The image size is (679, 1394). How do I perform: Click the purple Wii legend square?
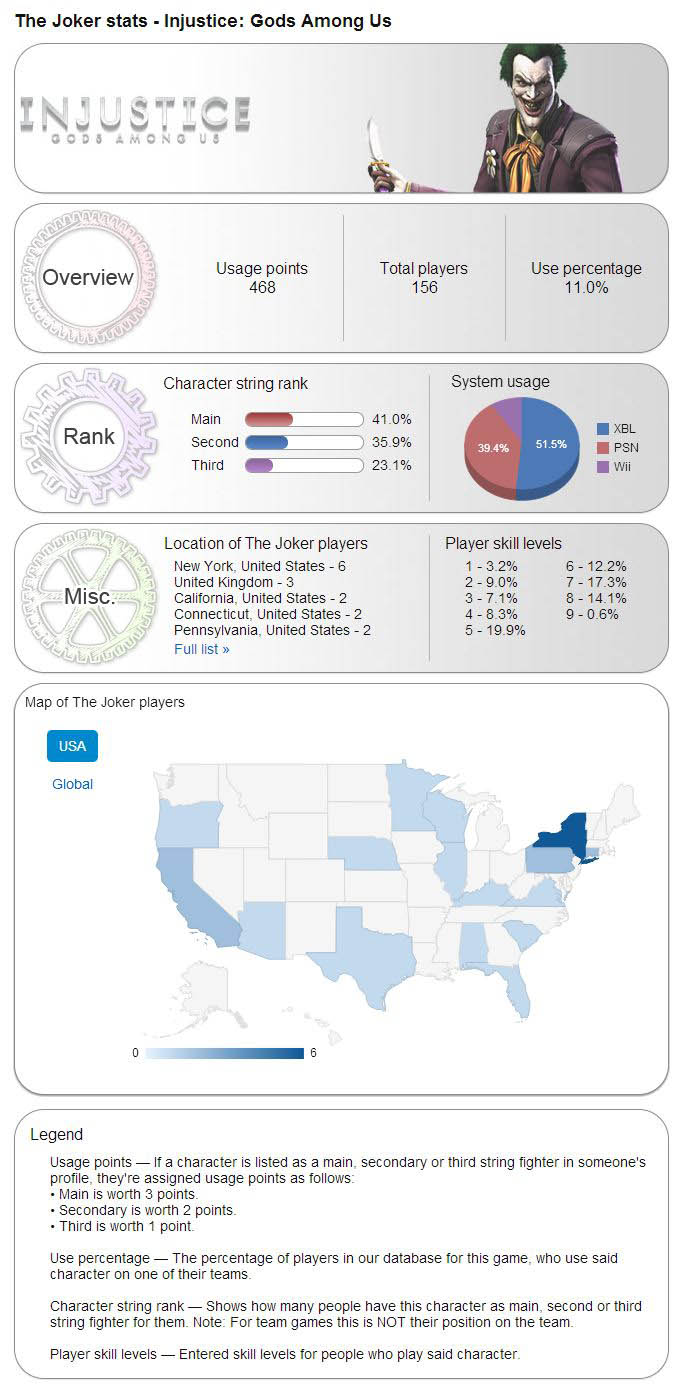(x=602, y=467)
